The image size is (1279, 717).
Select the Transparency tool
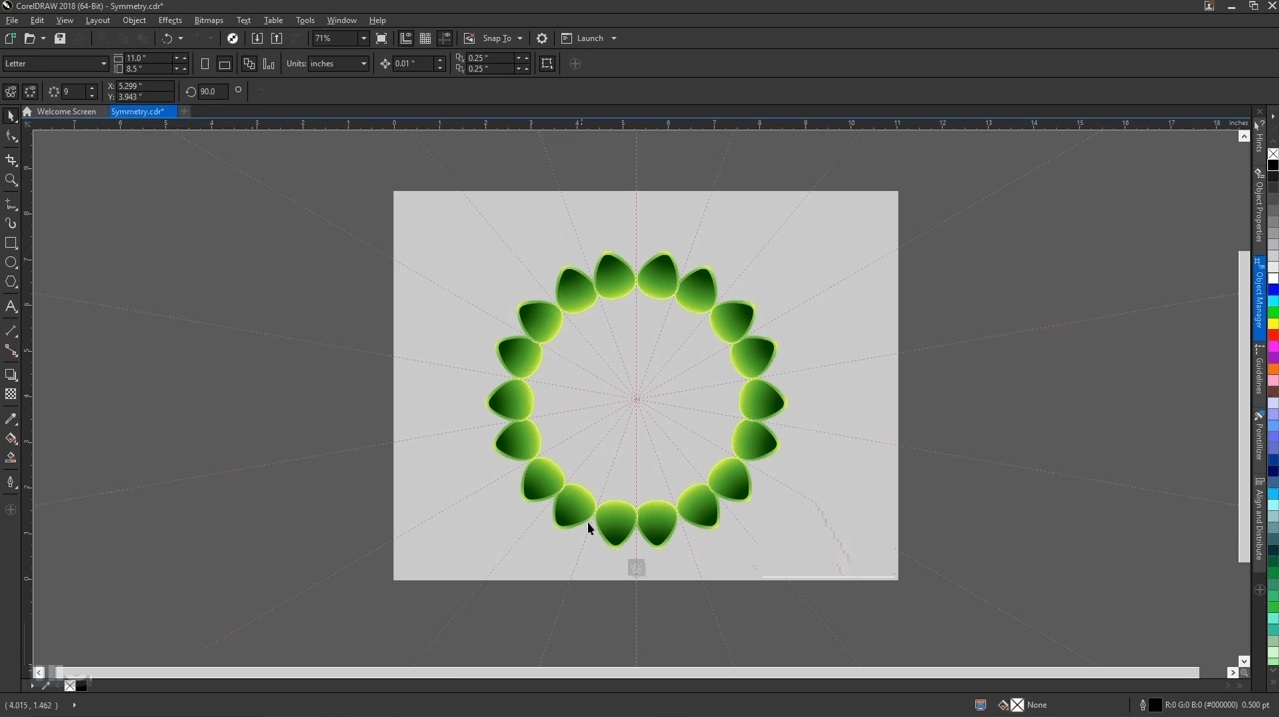[x=11, y=394]
